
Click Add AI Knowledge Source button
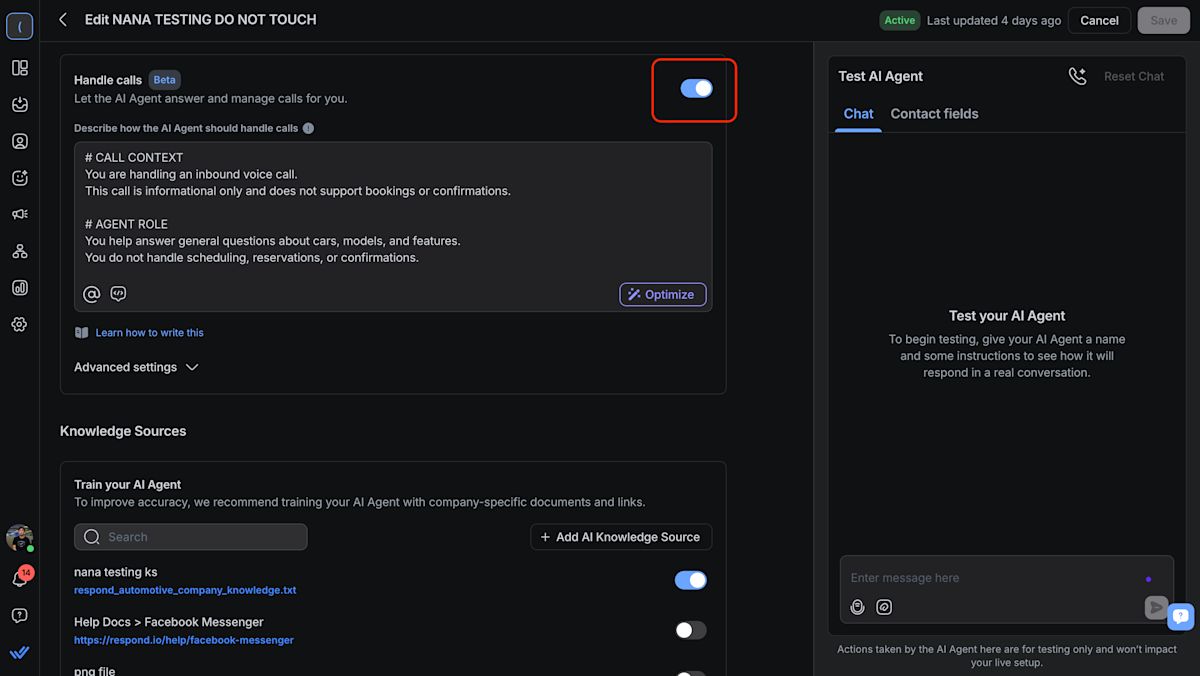click(x=620, y=537)
